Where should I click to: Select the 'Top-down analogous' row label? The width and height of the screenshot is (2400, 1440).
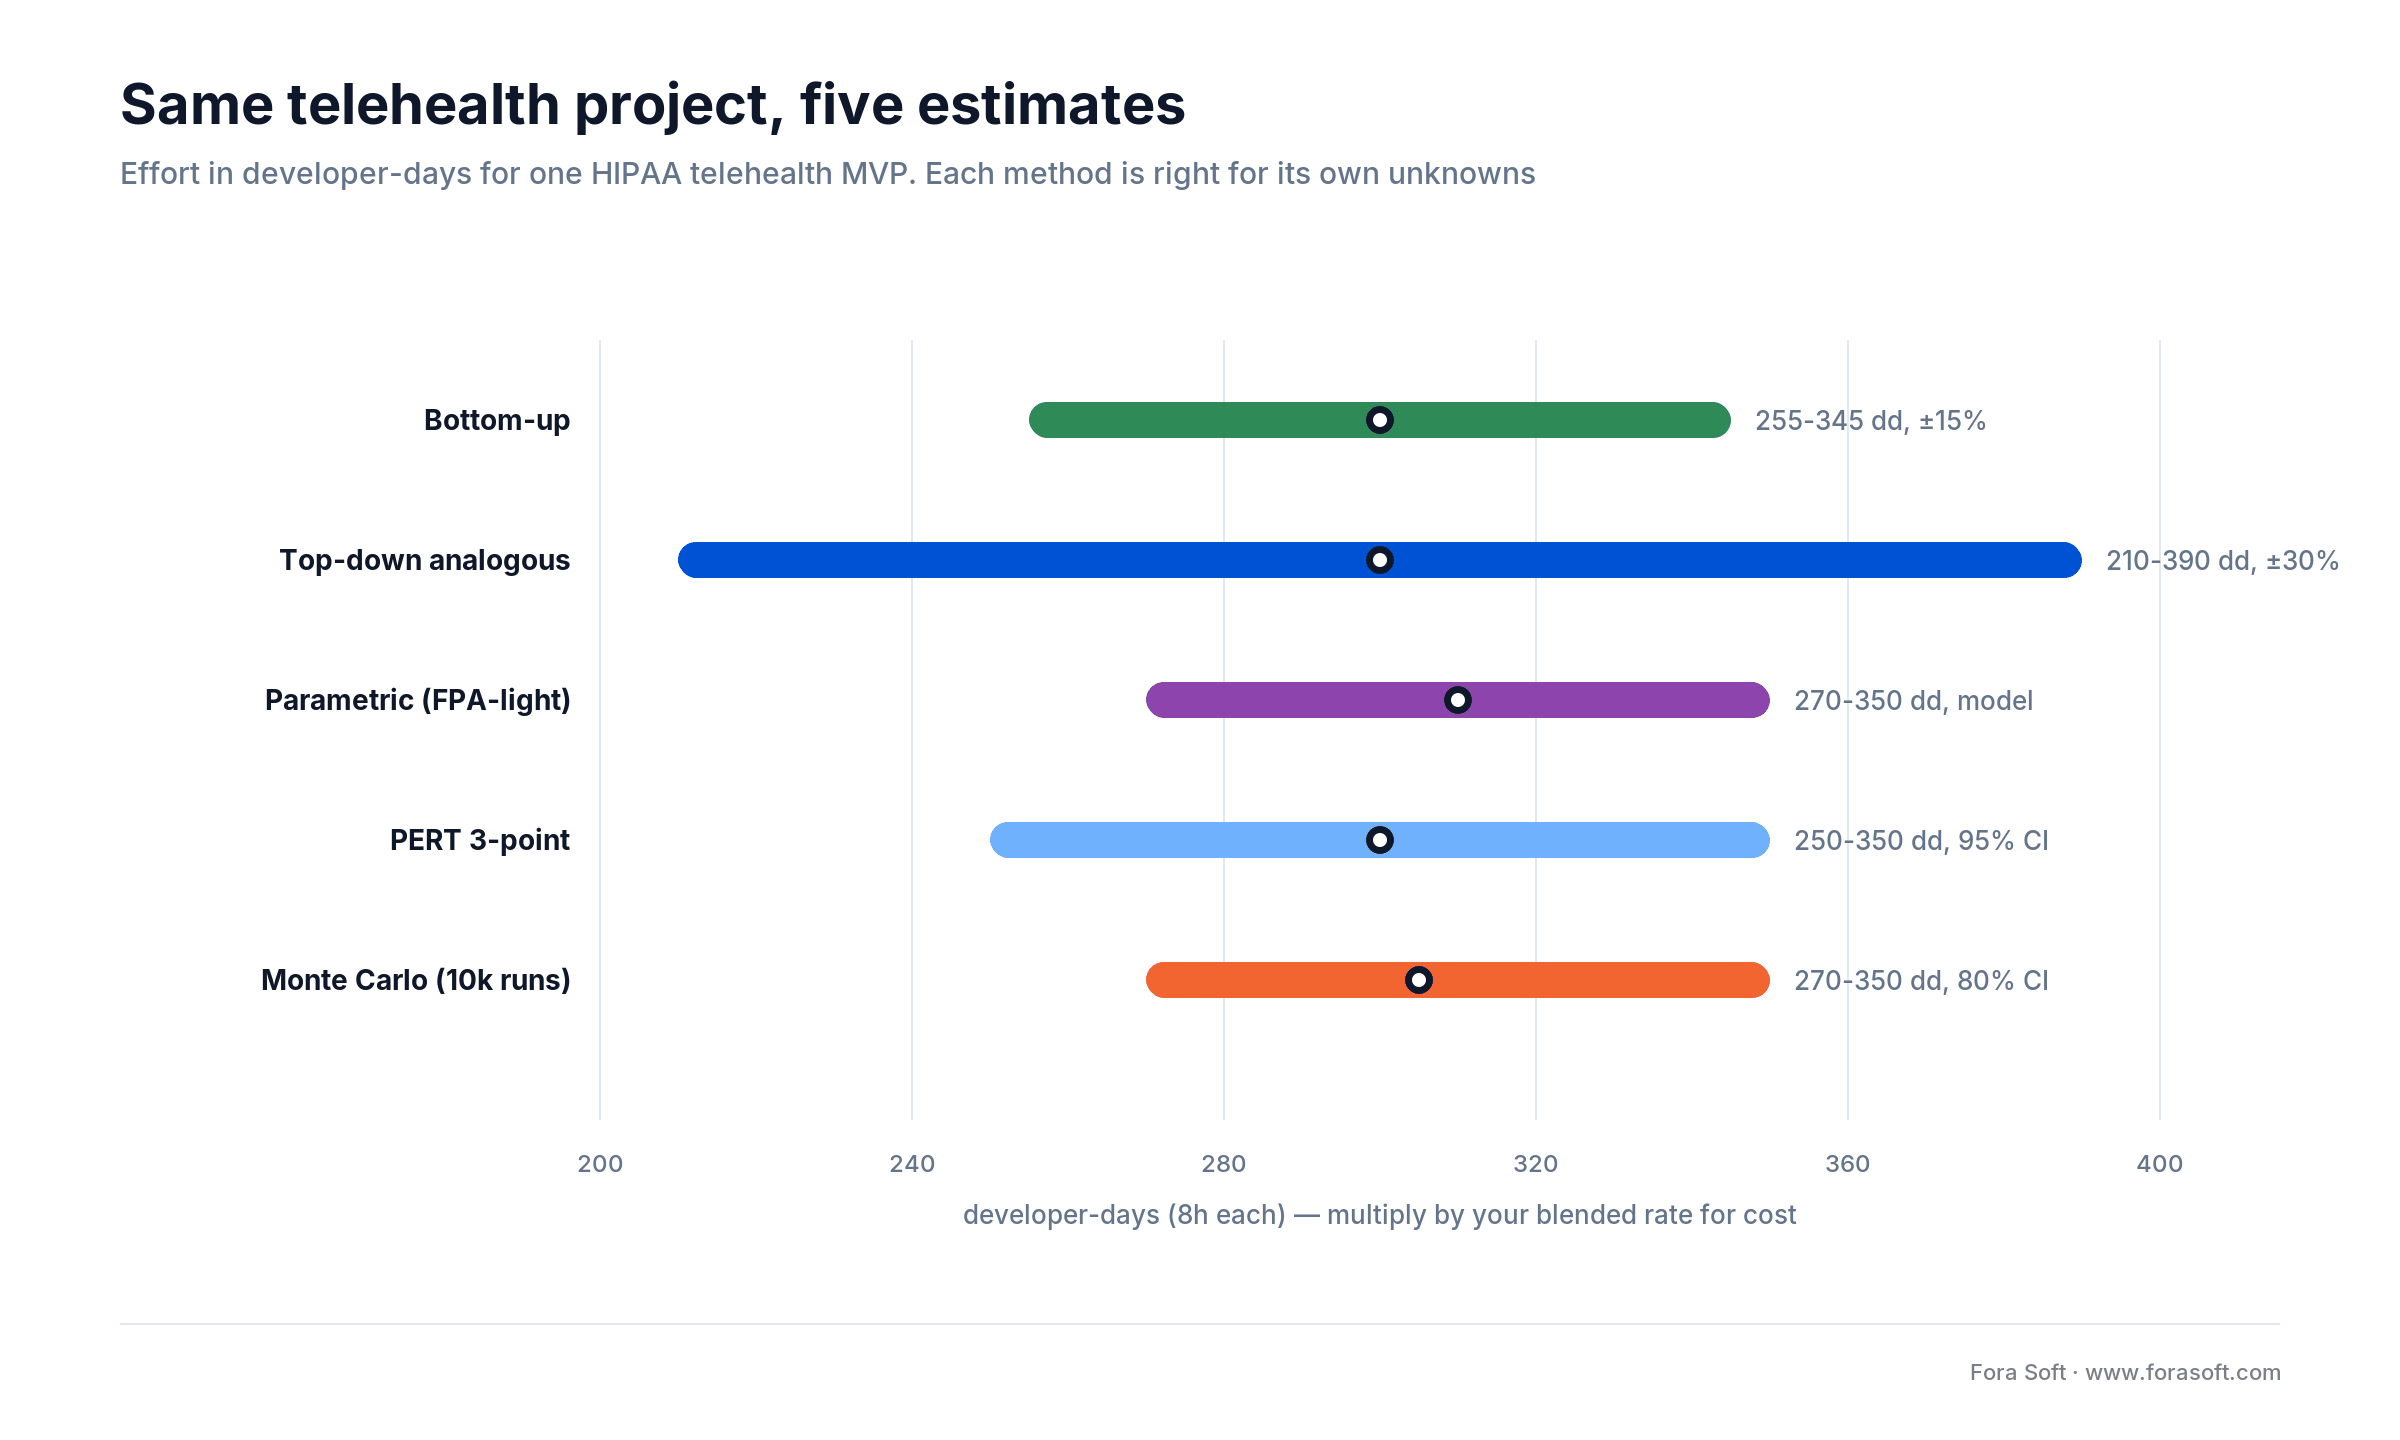tap(425, 560)
